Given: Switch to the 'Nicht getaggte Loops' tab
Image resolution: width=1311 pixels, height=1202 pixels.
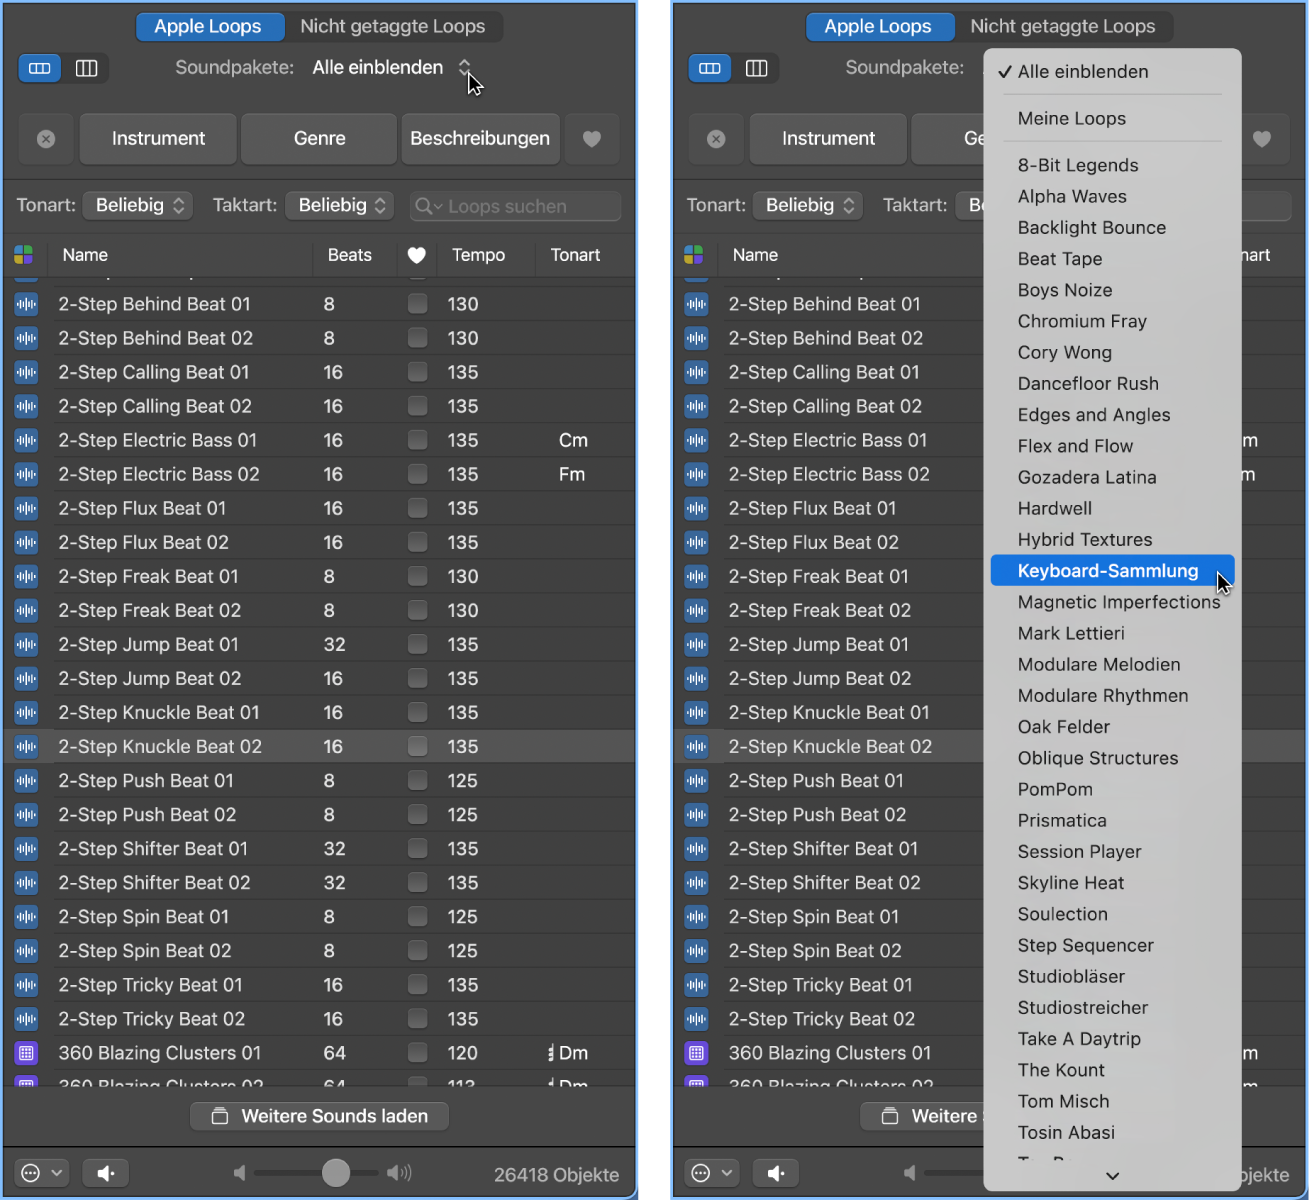Looking at the screenshot, I should pos(393,26).
